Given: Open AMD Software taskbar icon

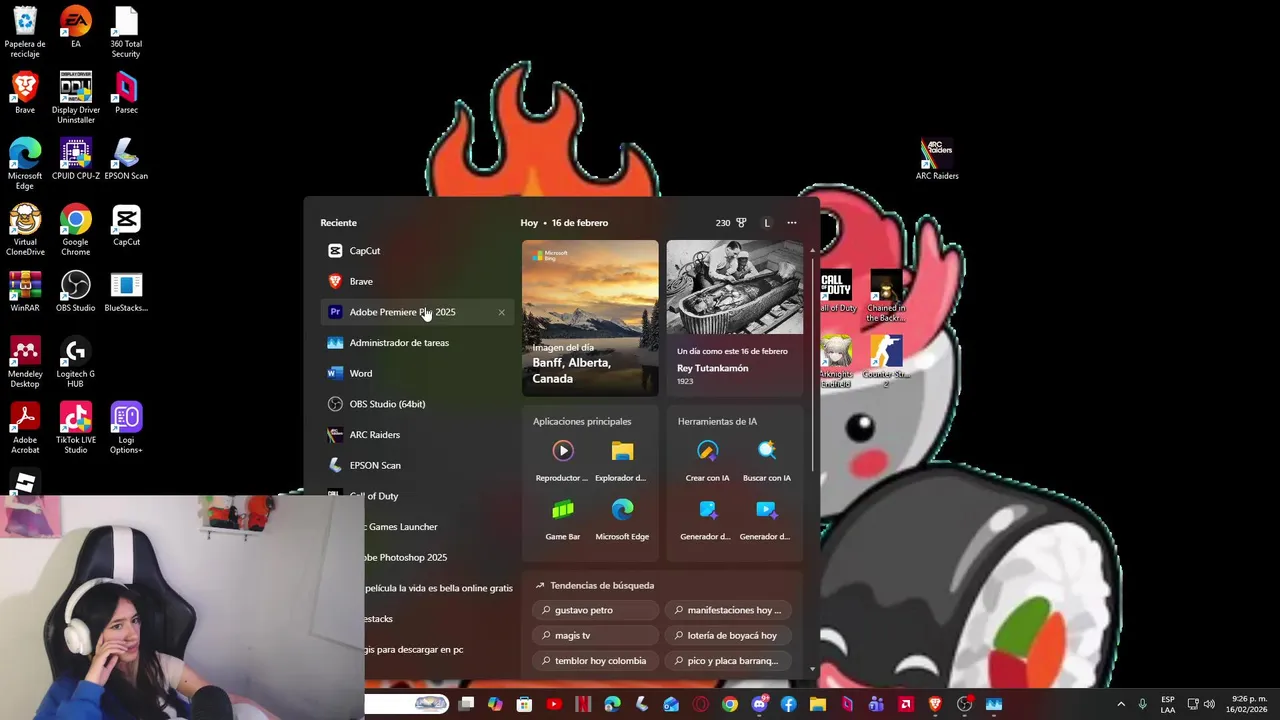Looking at the screenshot, I should tap(906, 704).
